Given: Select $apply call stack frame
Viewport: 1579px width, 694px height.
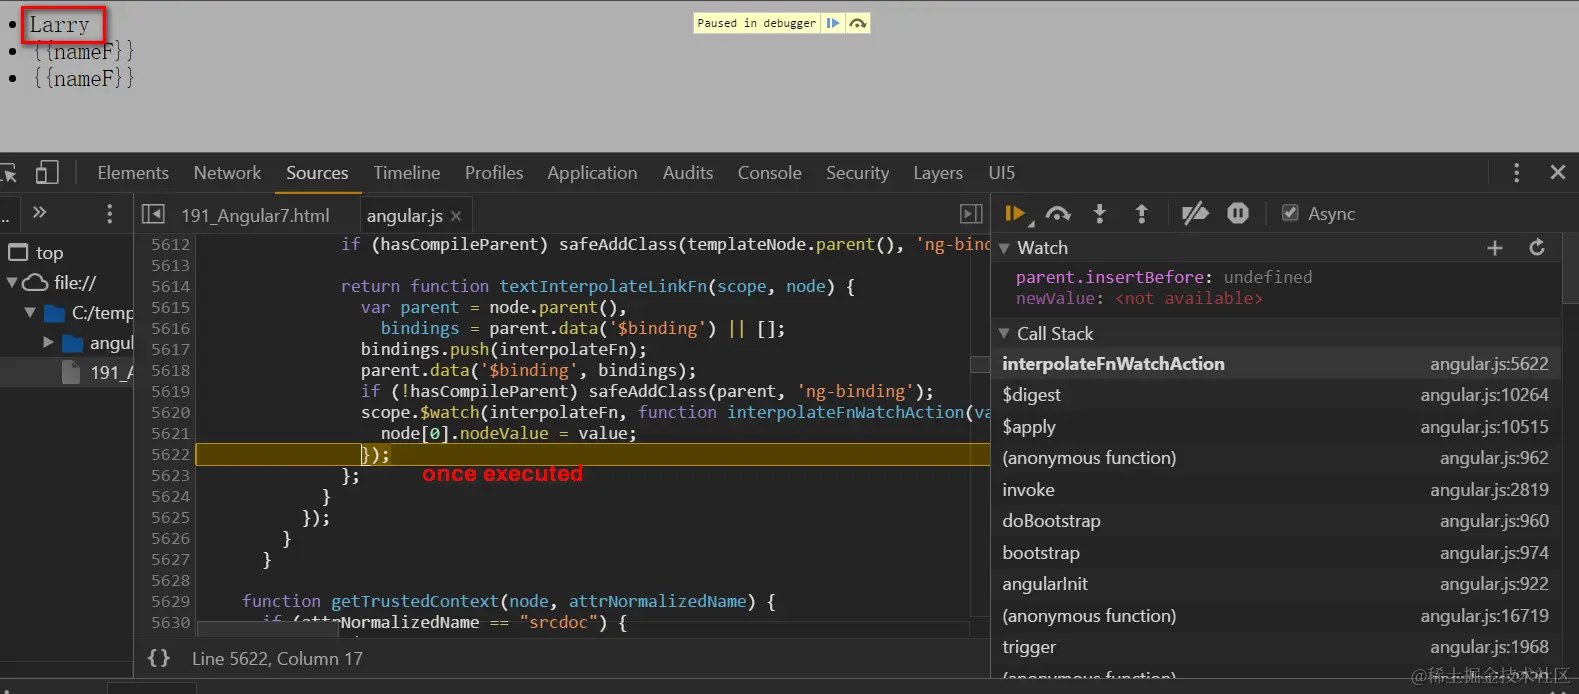Looking at the screenshot, I should point(1275,427).
